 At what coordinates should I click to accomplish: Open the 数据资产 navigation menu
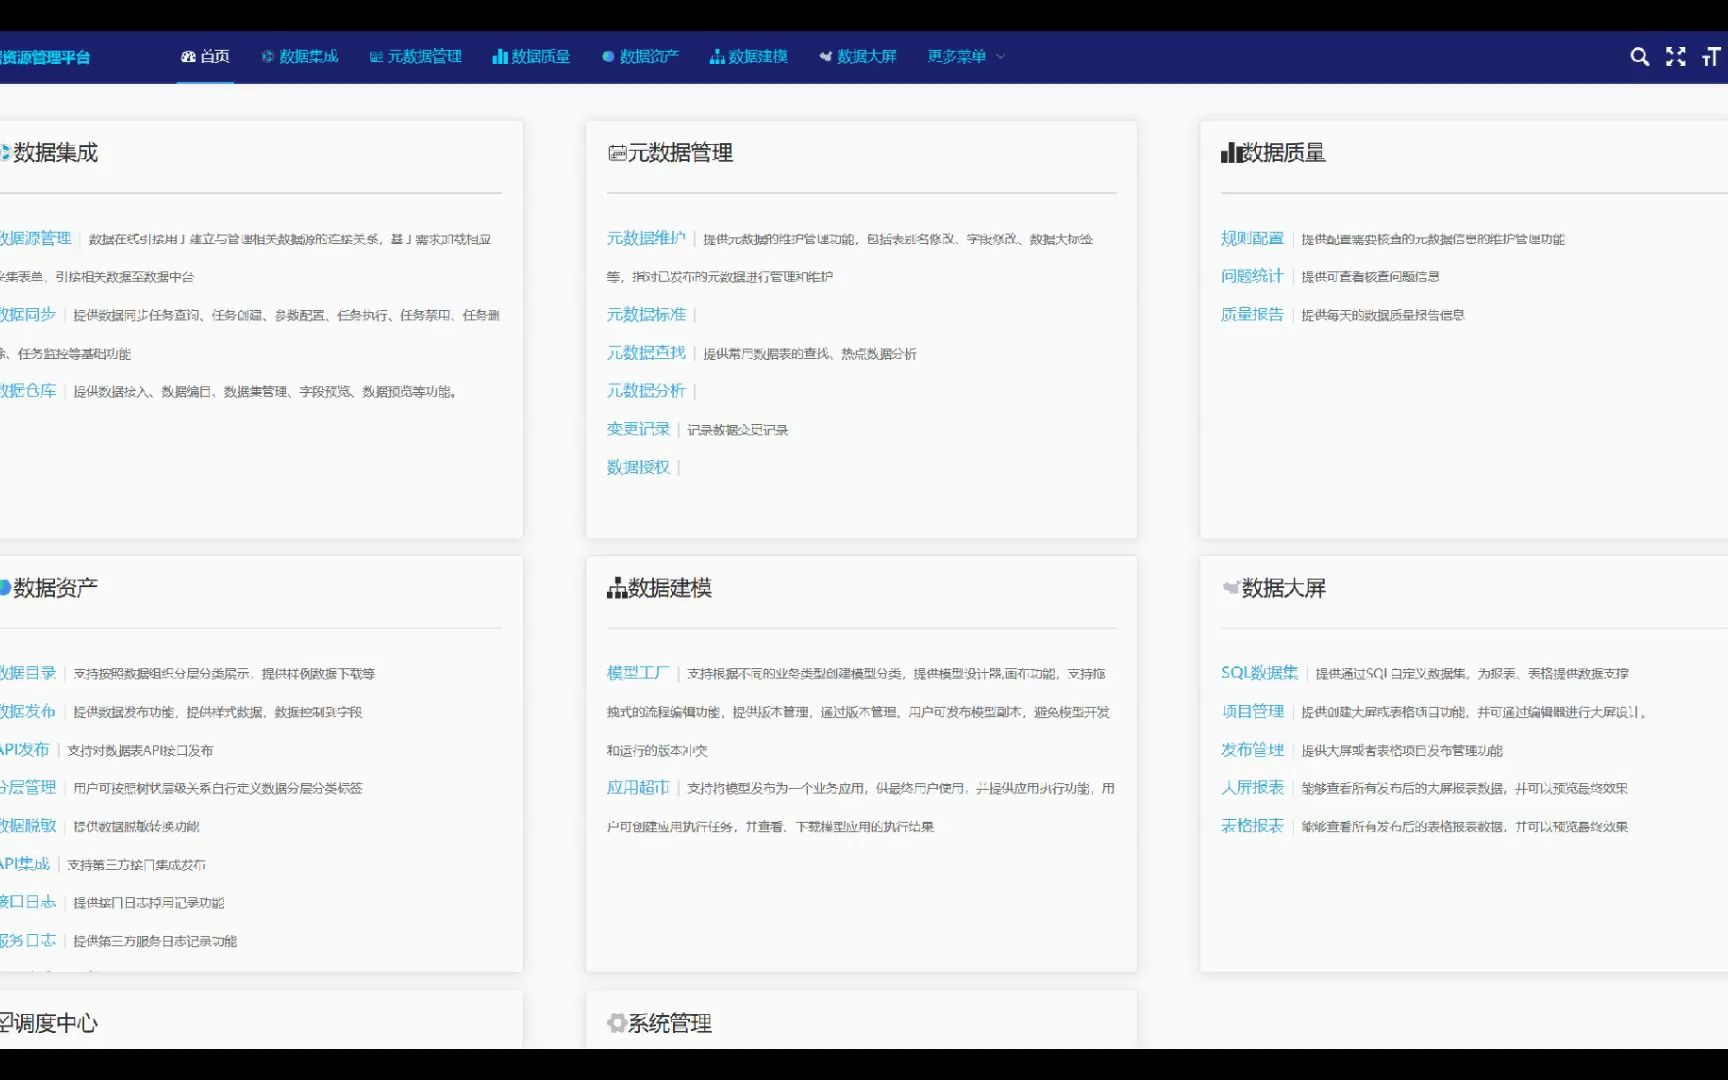click(x=640, y=57)
